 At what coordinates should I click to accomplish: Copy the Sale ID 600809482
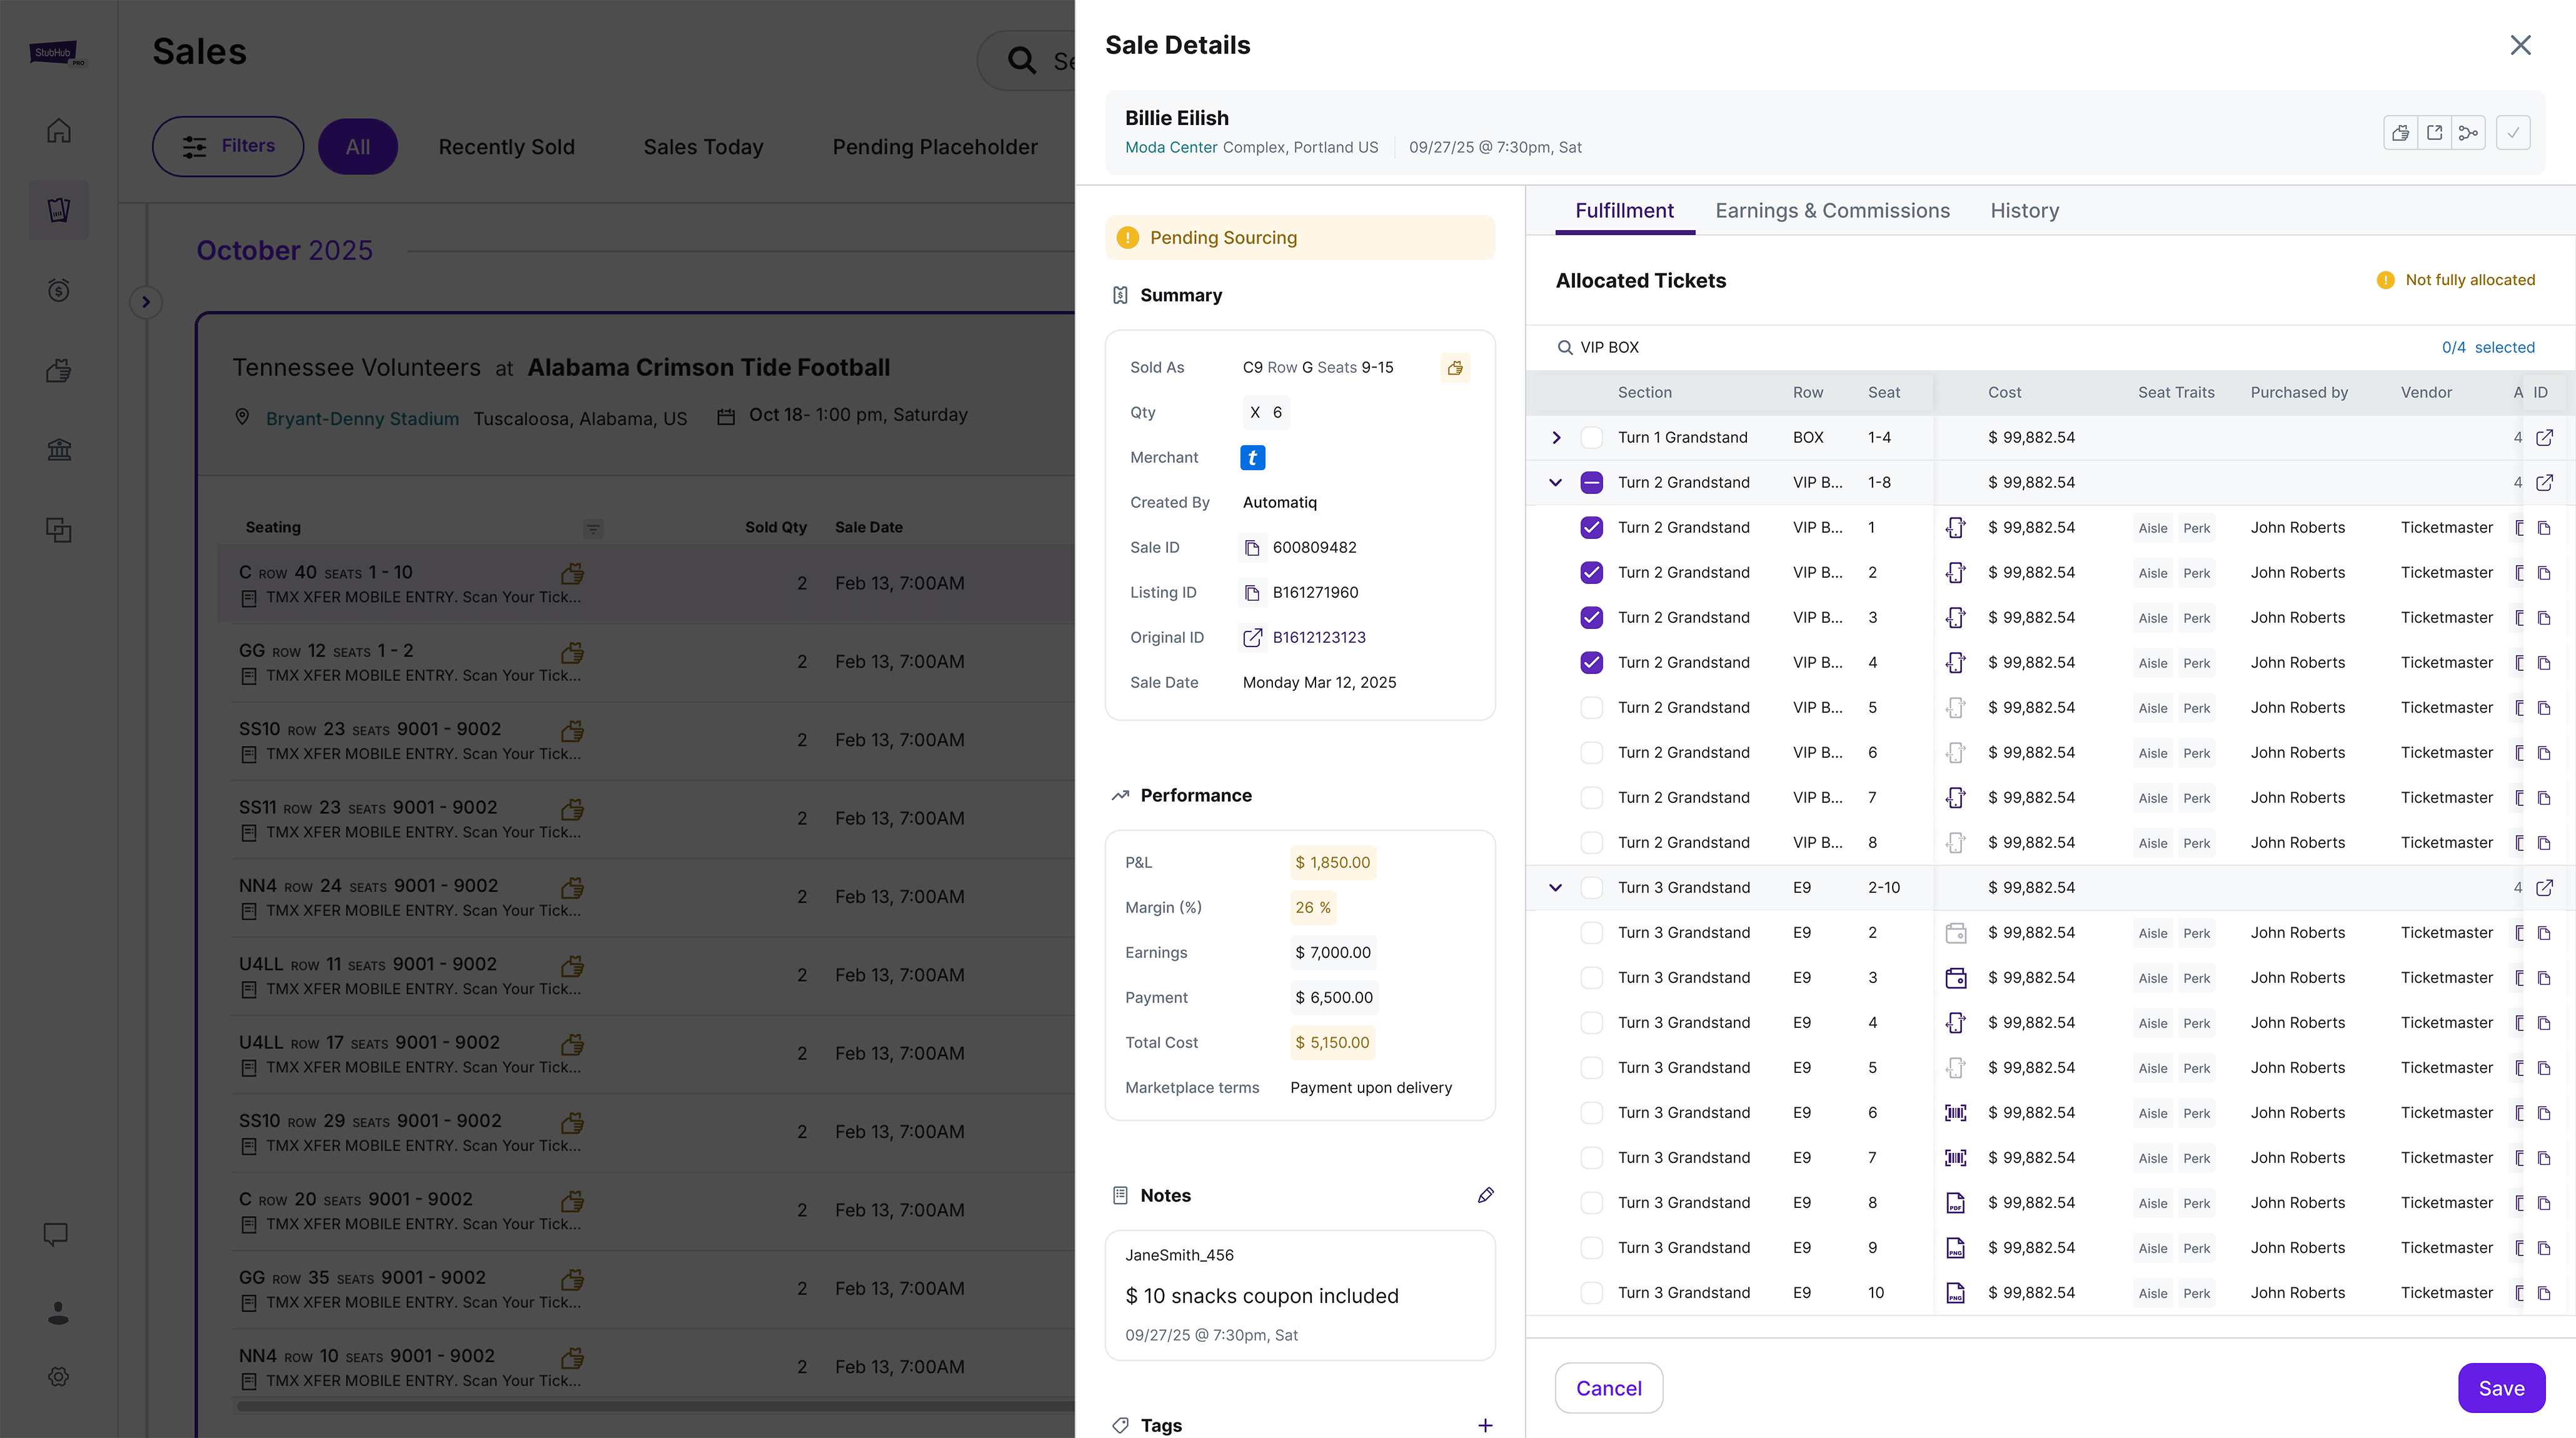tap(1252, 547)
